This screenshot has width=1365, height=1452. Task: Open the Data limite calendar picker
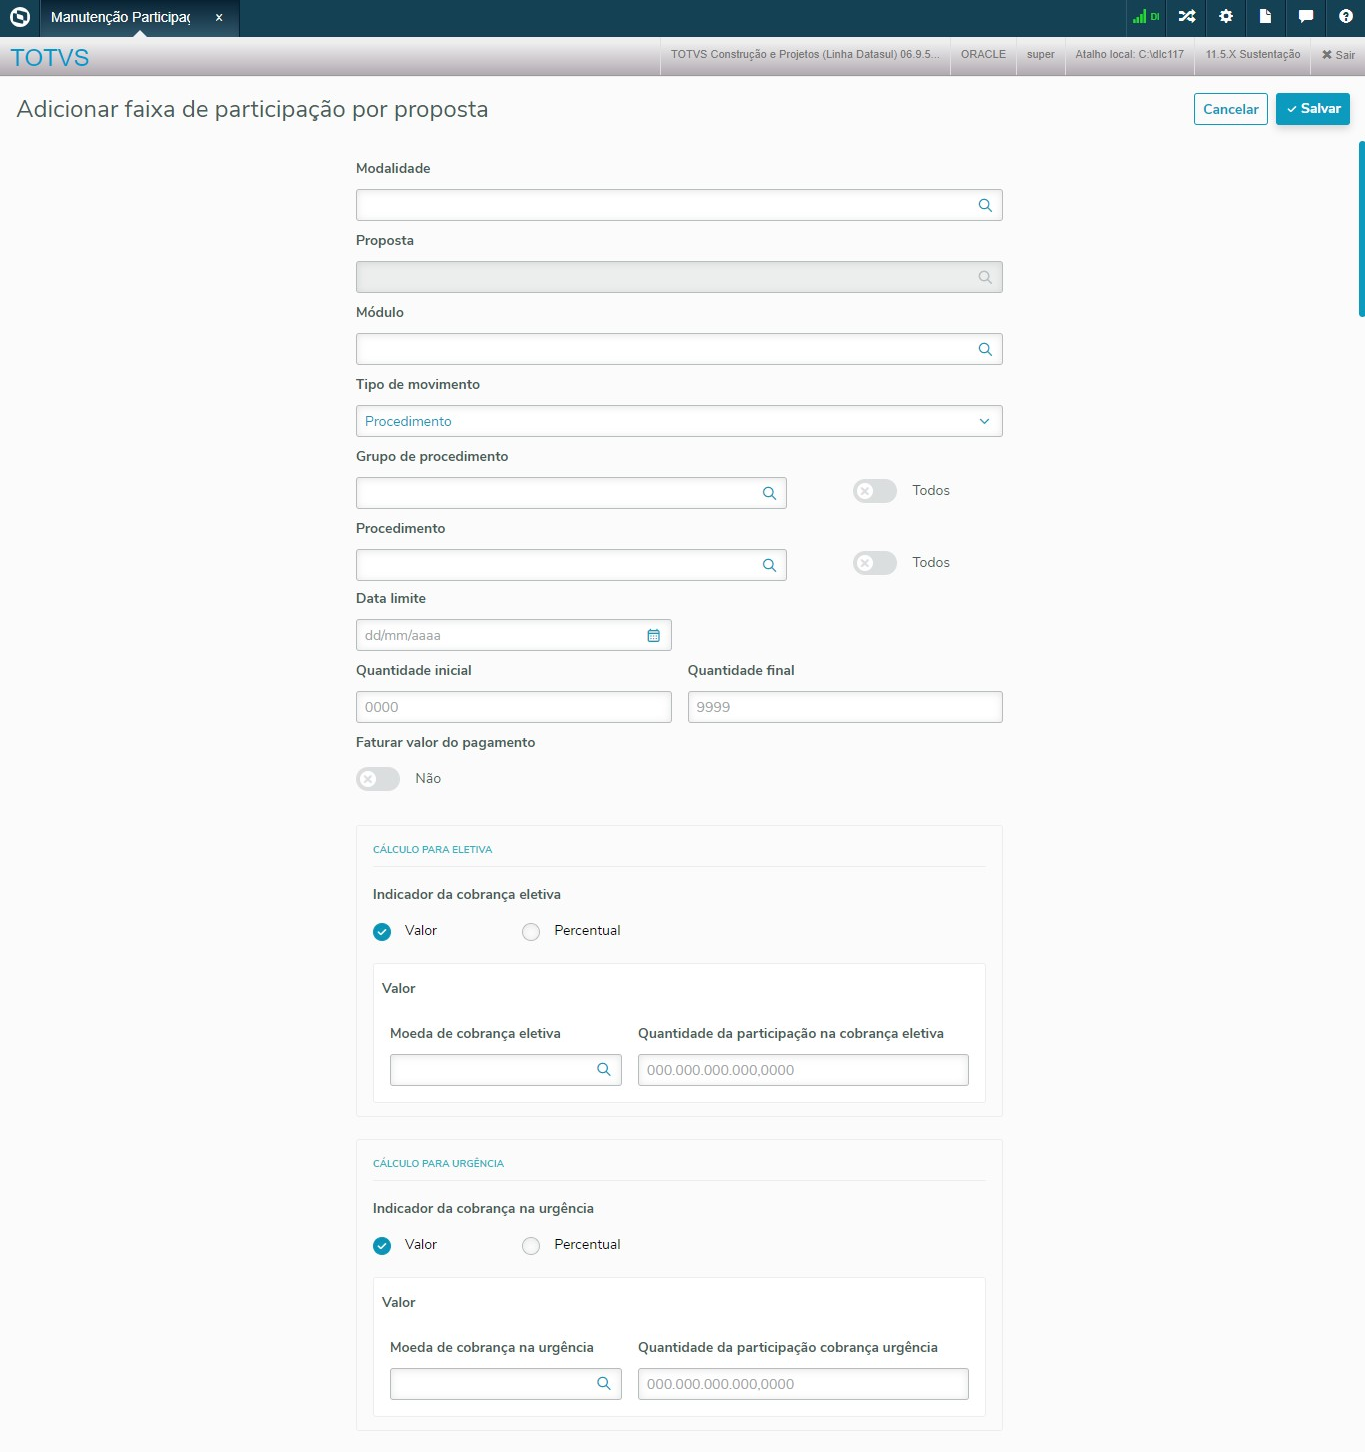point(654,636)
